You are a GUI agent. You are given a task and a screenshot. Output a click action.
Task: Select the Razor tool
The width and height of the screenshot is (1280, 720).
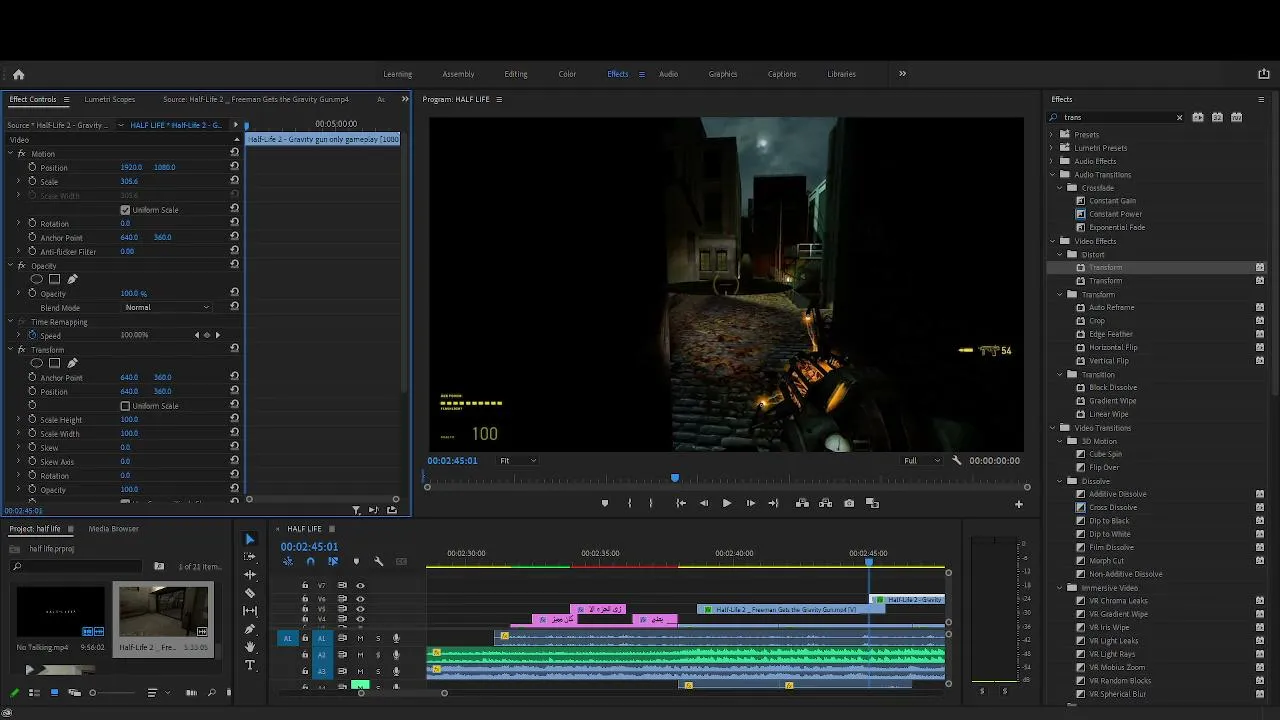click(250, 593)
